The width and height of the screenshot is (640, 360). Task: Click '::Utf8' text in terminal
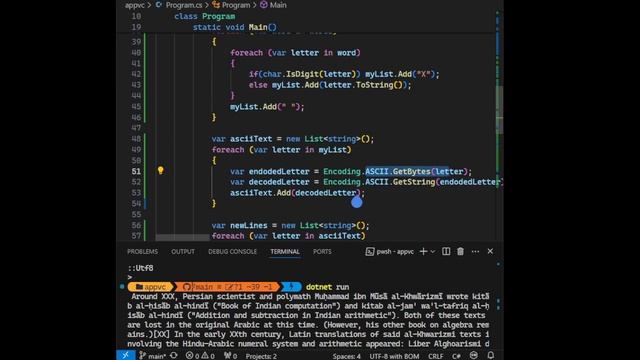coord(140,268)
